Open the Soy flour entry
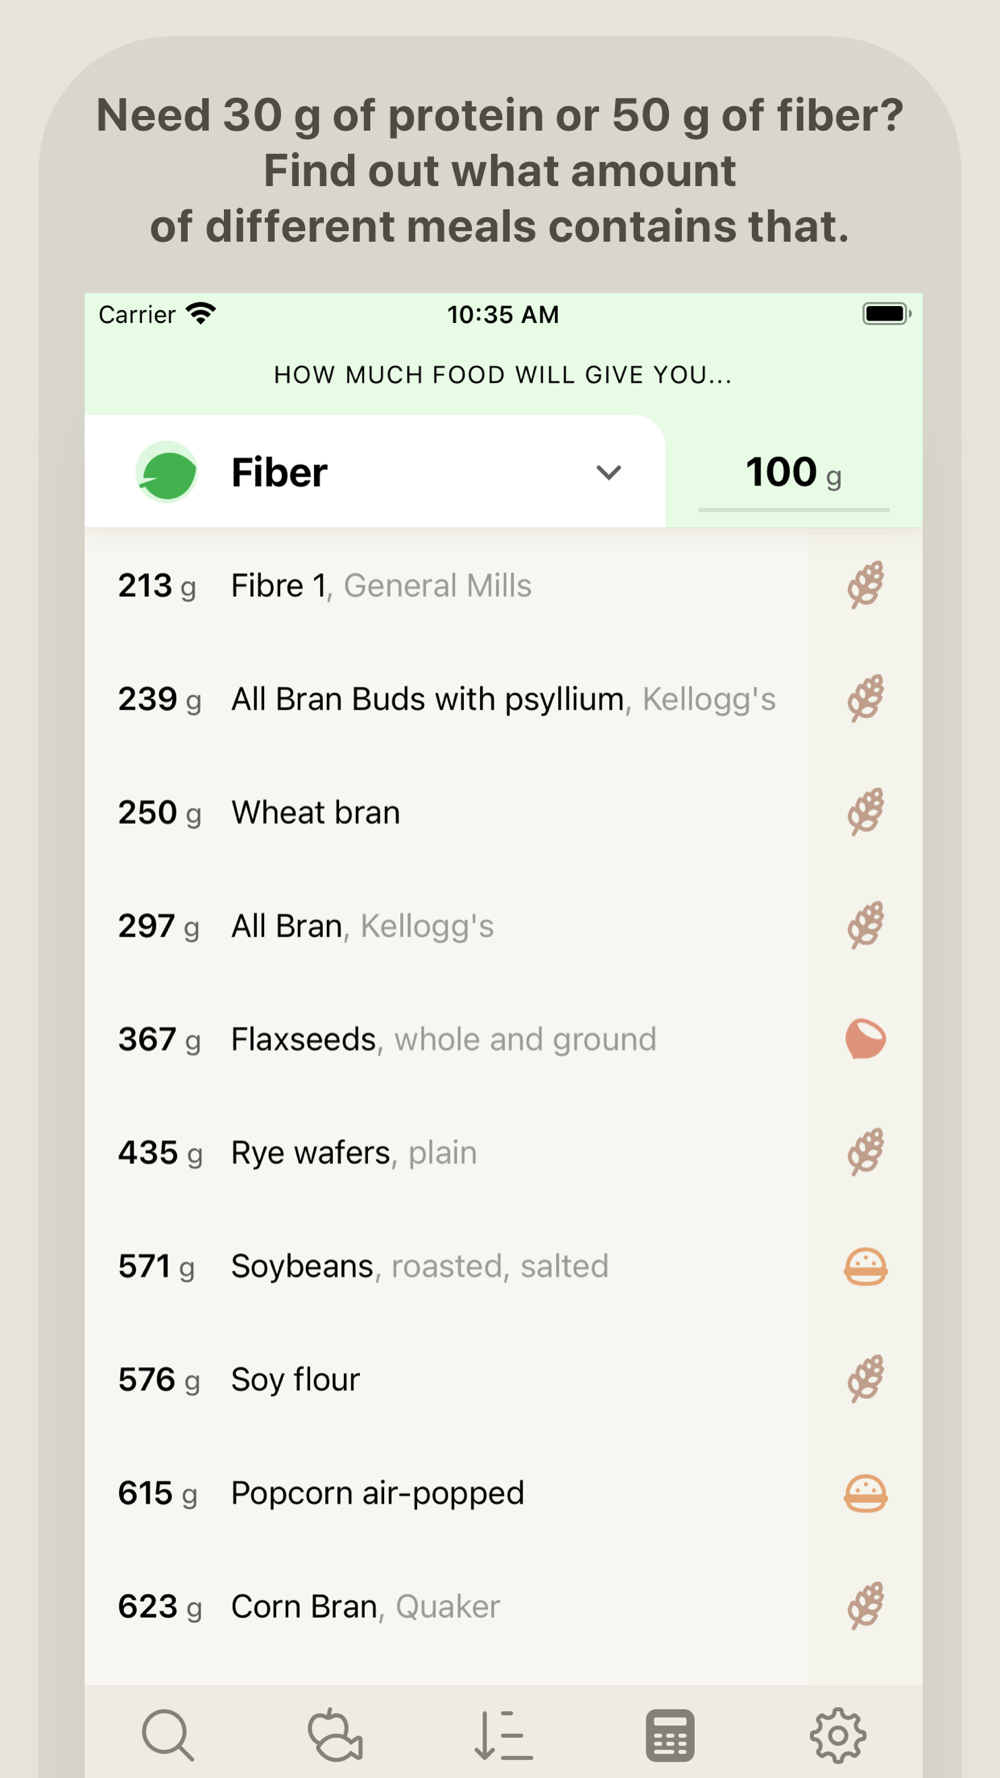Image resolution: width=1000 pixels, height=1778 pixels. [x=448, y=1379]
